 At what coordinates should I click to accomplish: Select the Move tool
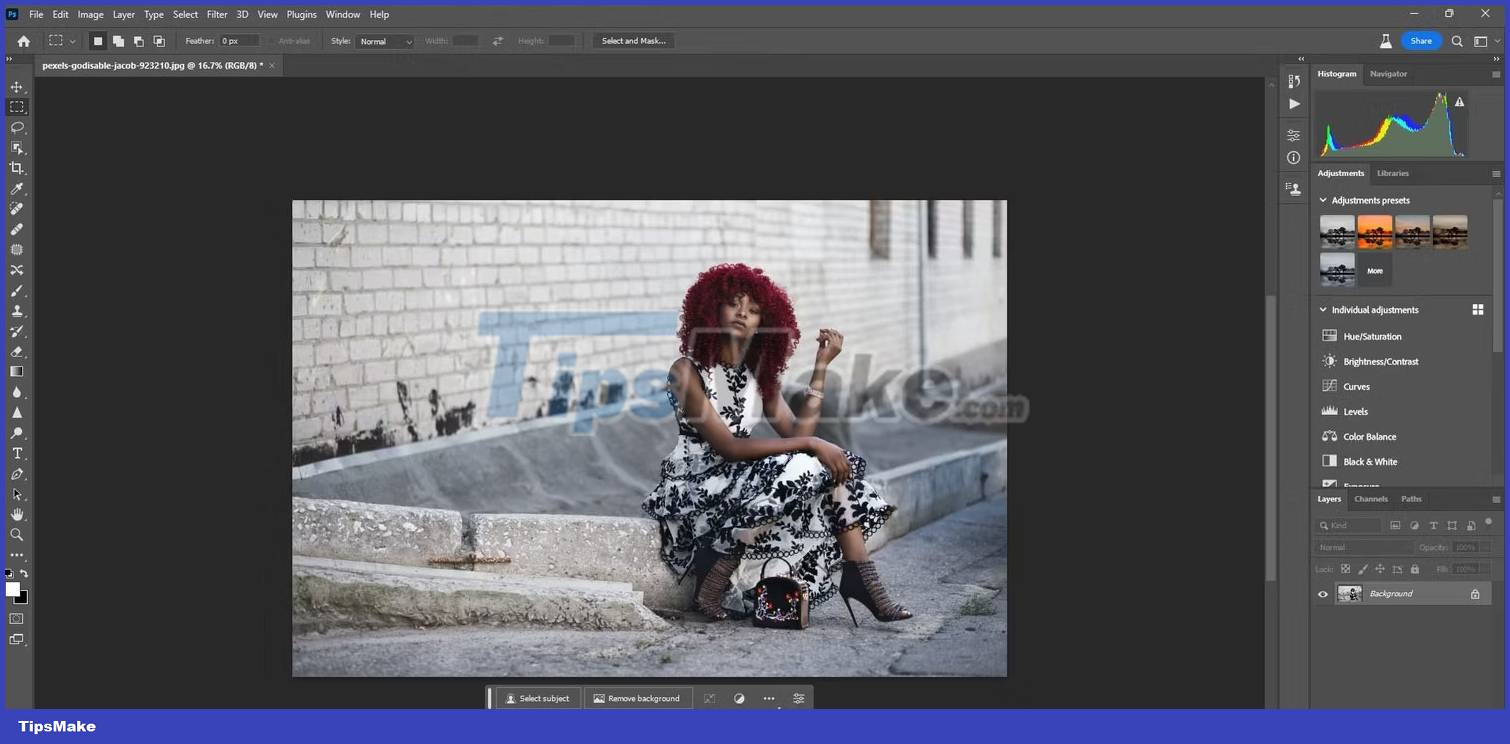tap(16, 86)
